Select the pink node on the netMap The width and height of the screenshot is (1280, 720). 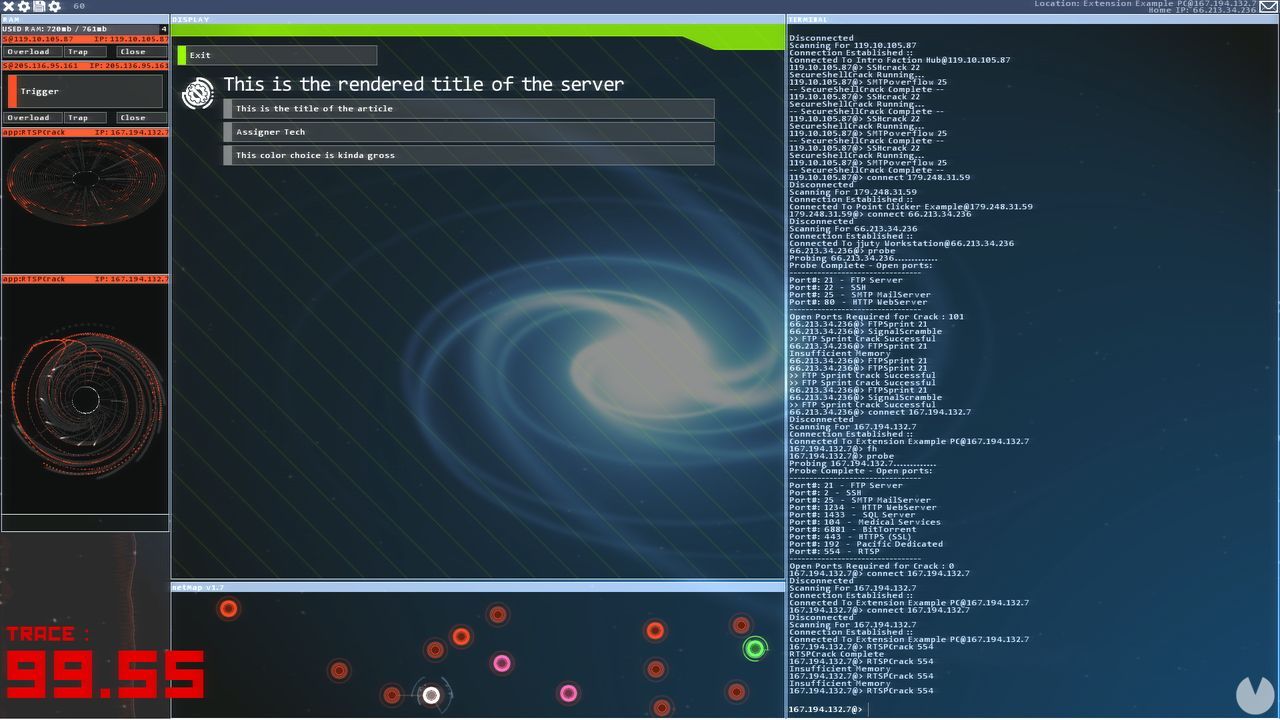click(500, 662)
